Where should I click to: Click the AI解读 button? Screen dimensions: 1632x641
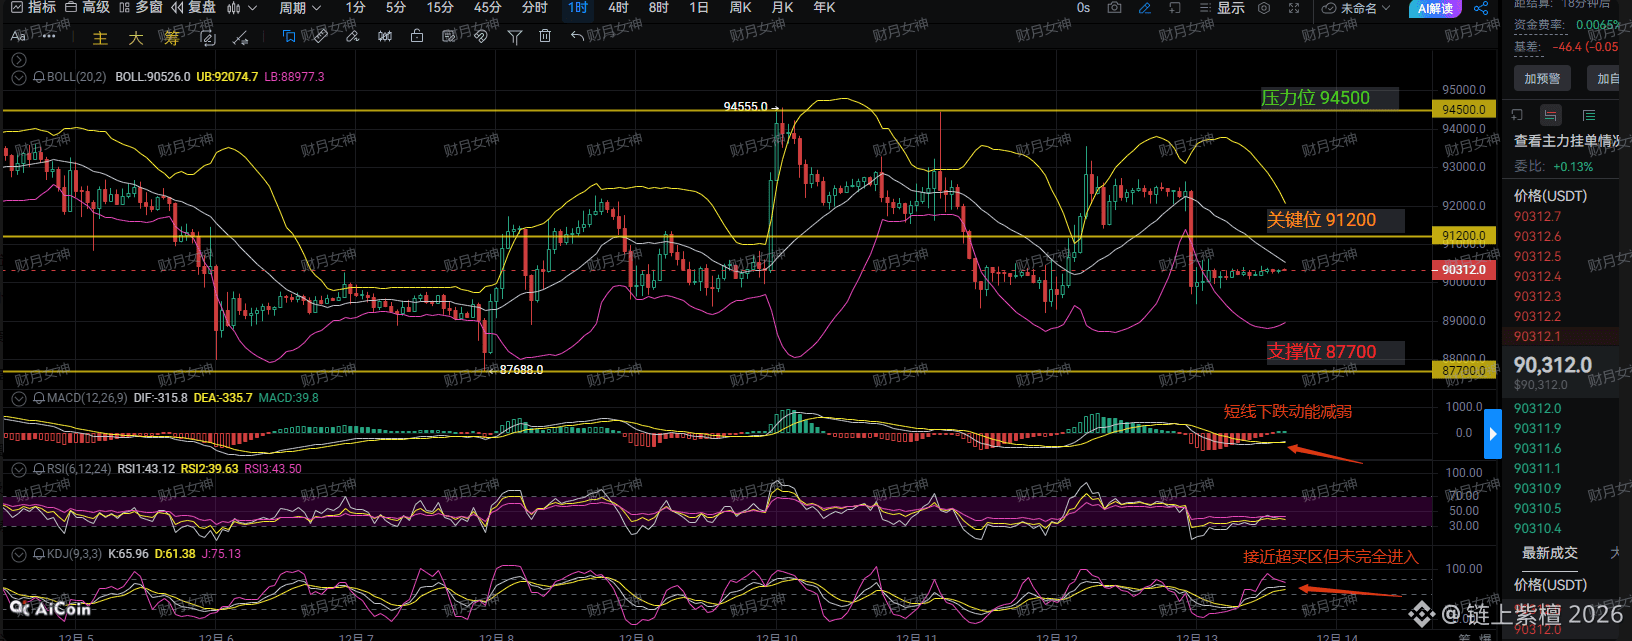1435,9
